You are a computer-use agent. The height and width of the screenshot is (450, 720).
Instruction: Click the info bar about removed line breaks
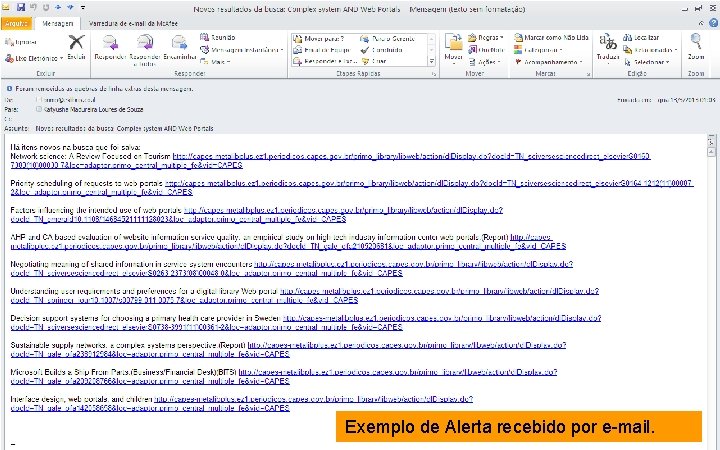[100, 89]
